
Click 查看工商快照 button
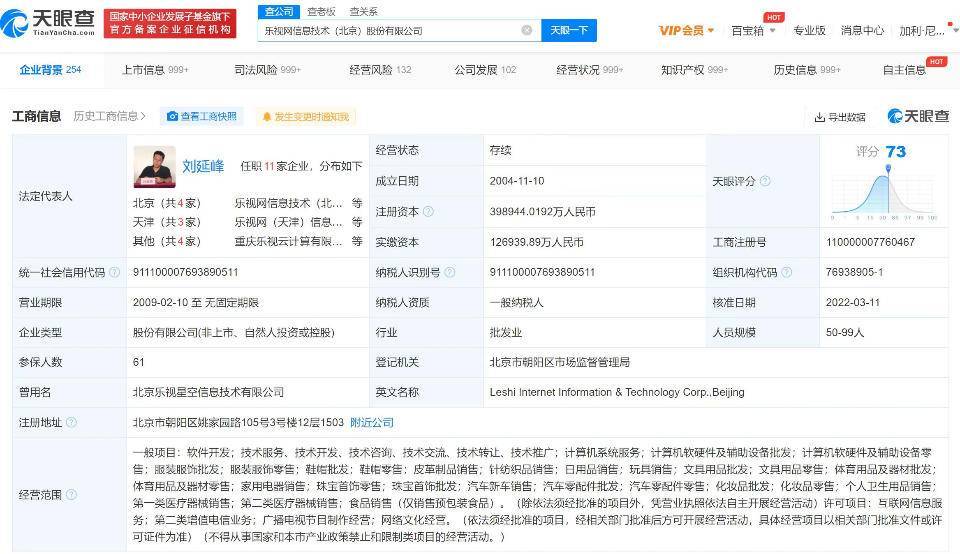tap(202, 116)
